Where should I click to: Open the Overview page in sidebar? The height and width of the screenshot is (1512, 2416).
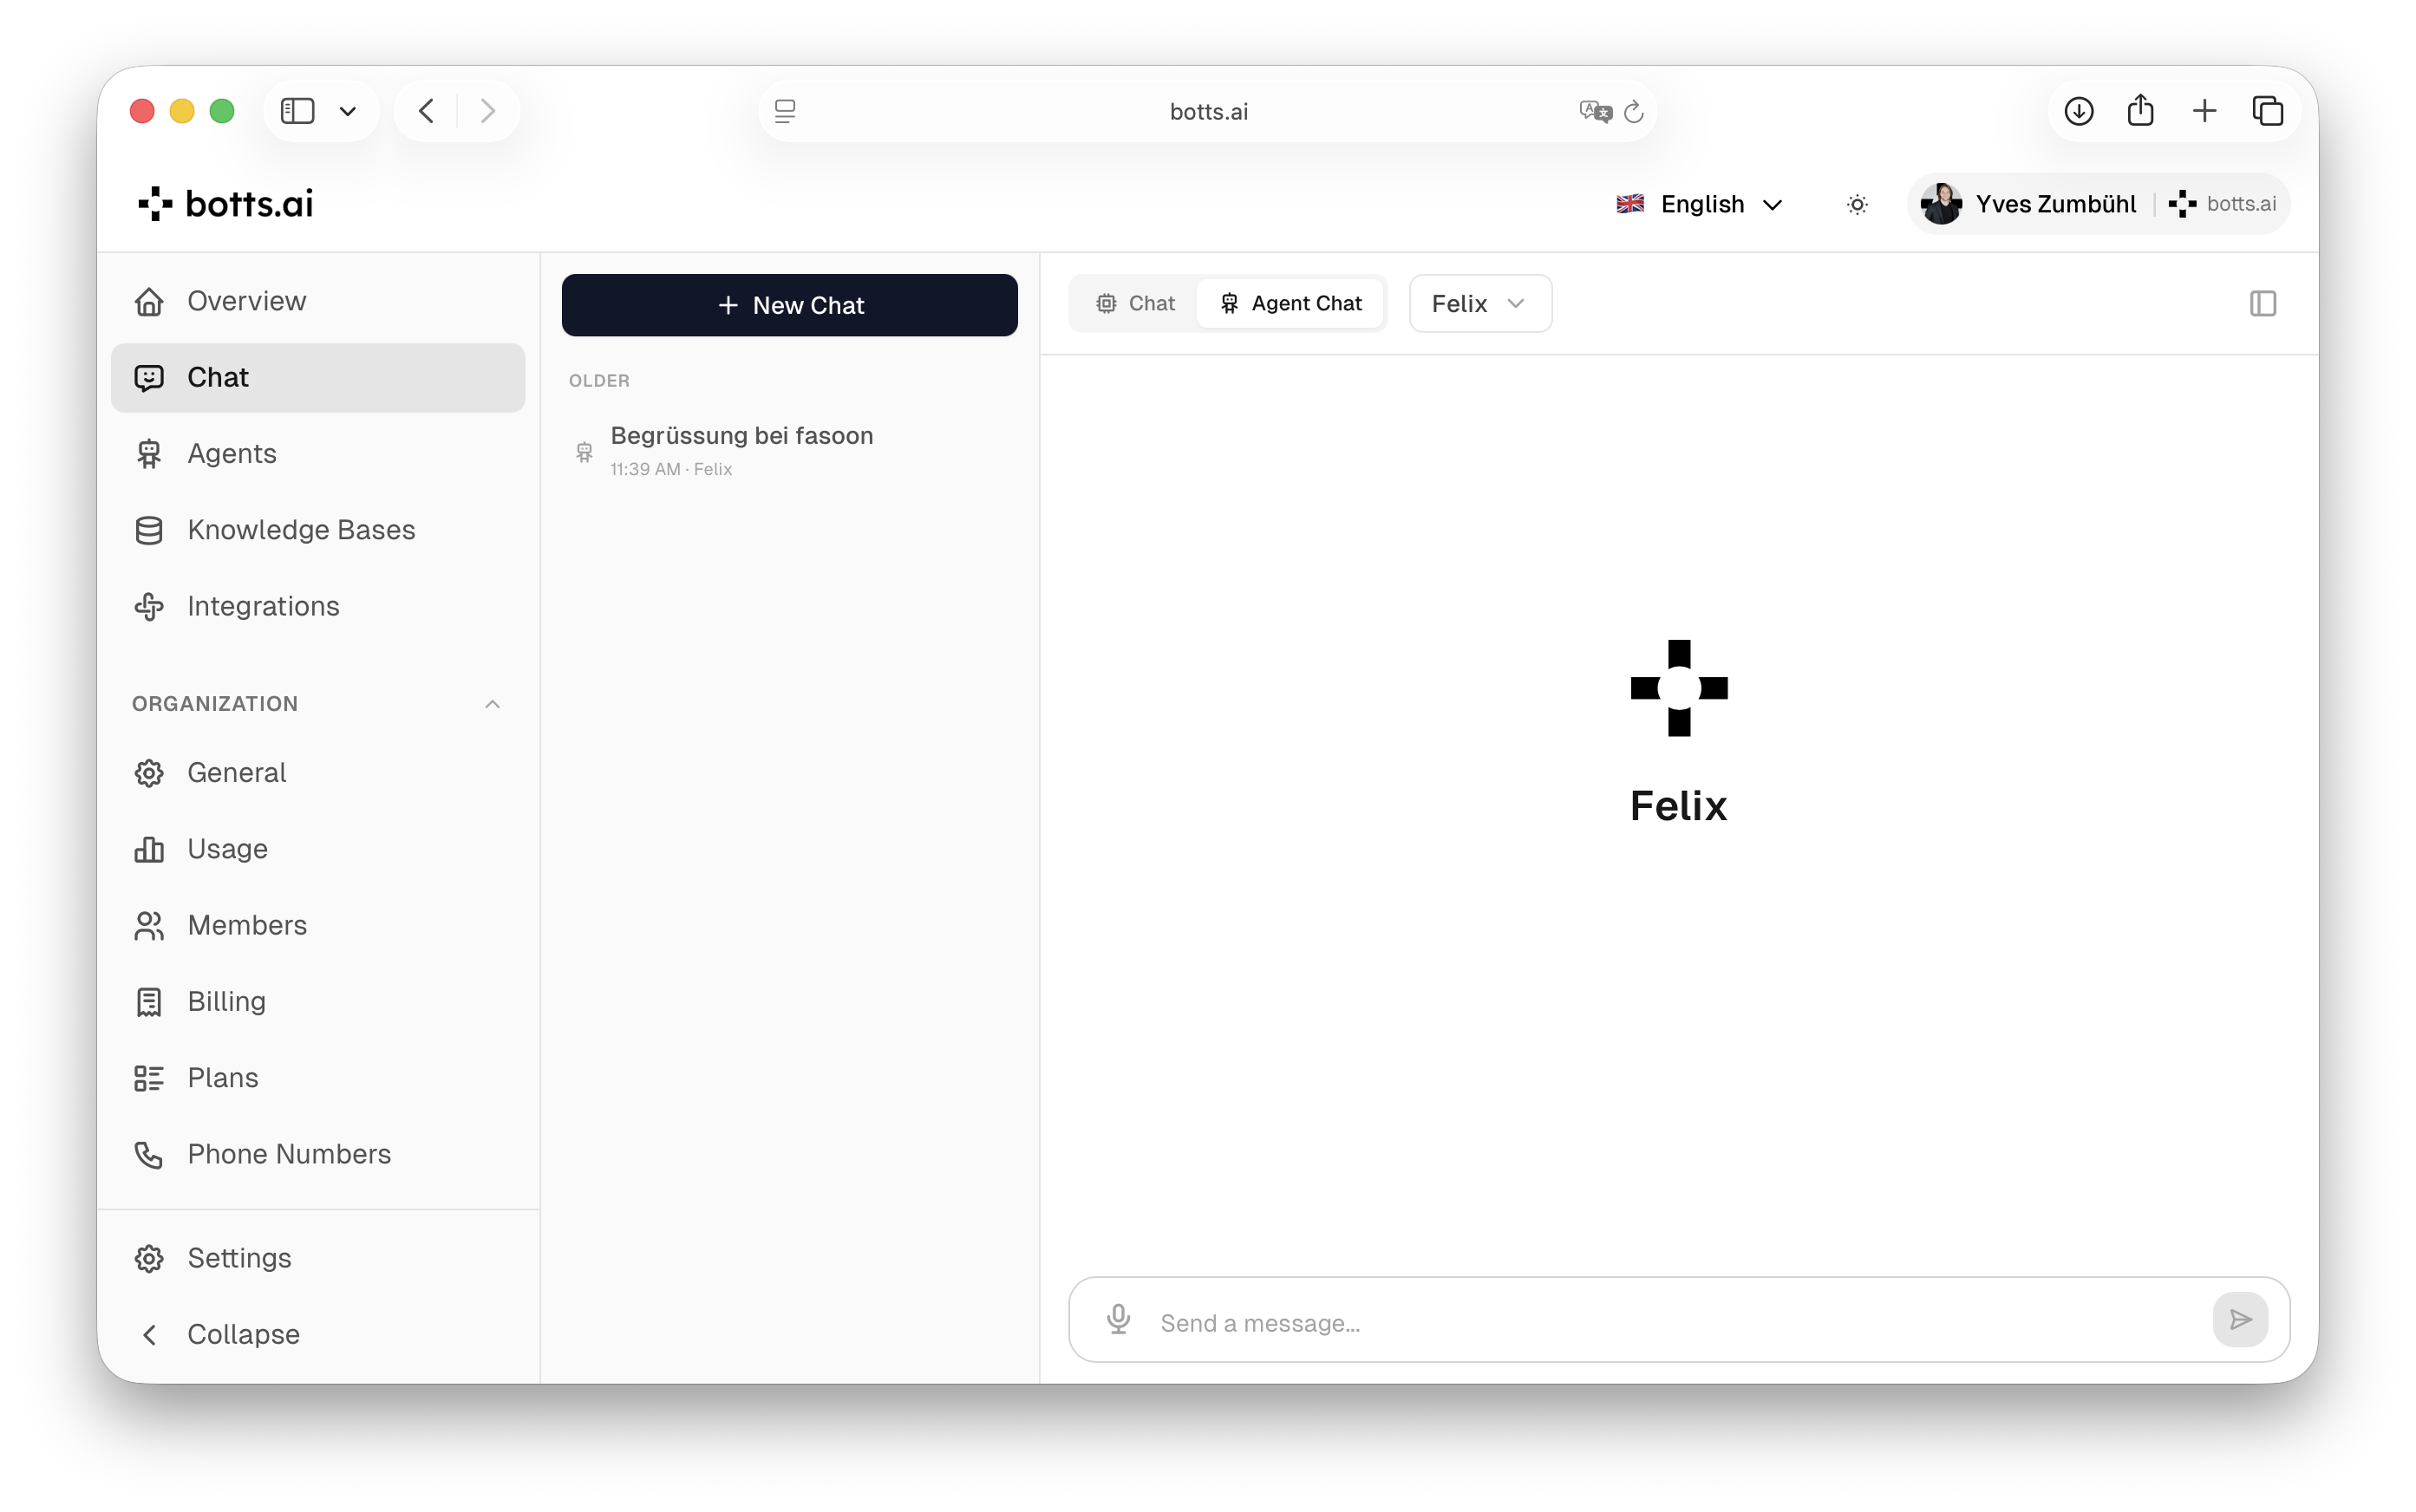pyautogui.click(x=318, y=301)
